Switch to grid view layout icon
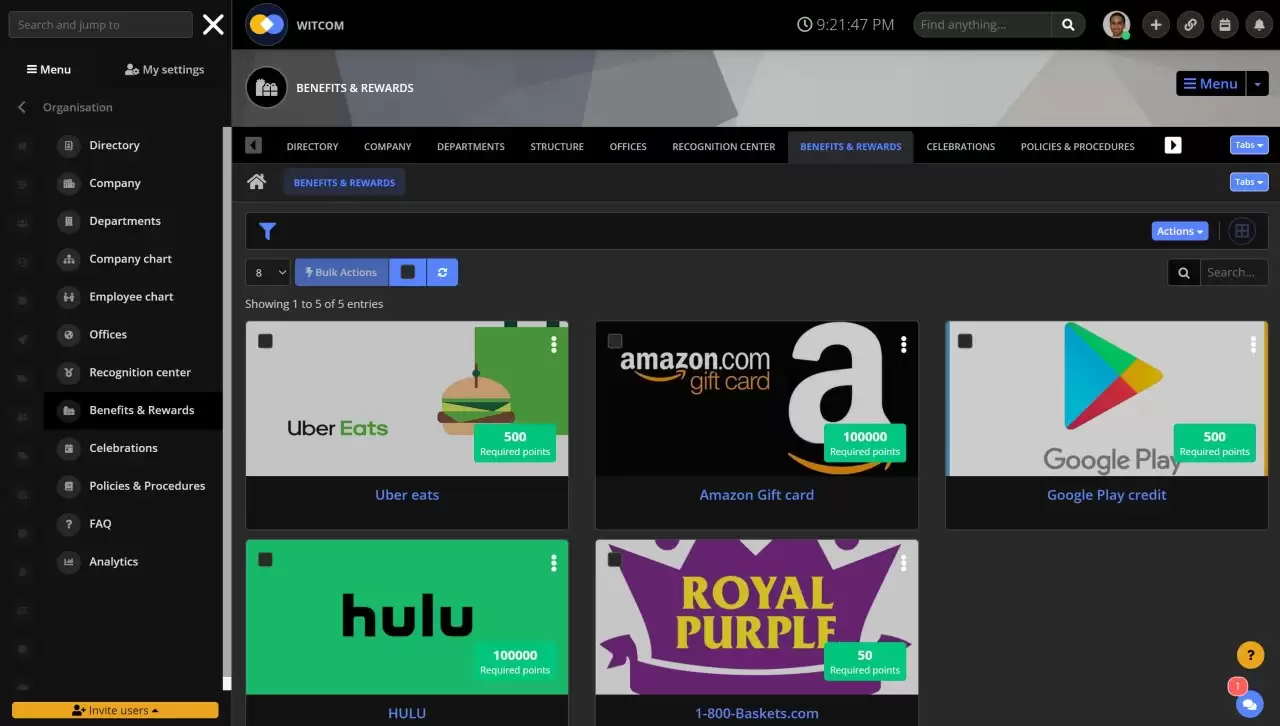Viewport: 1280px width, 726px height. (x=1242, y=231)
